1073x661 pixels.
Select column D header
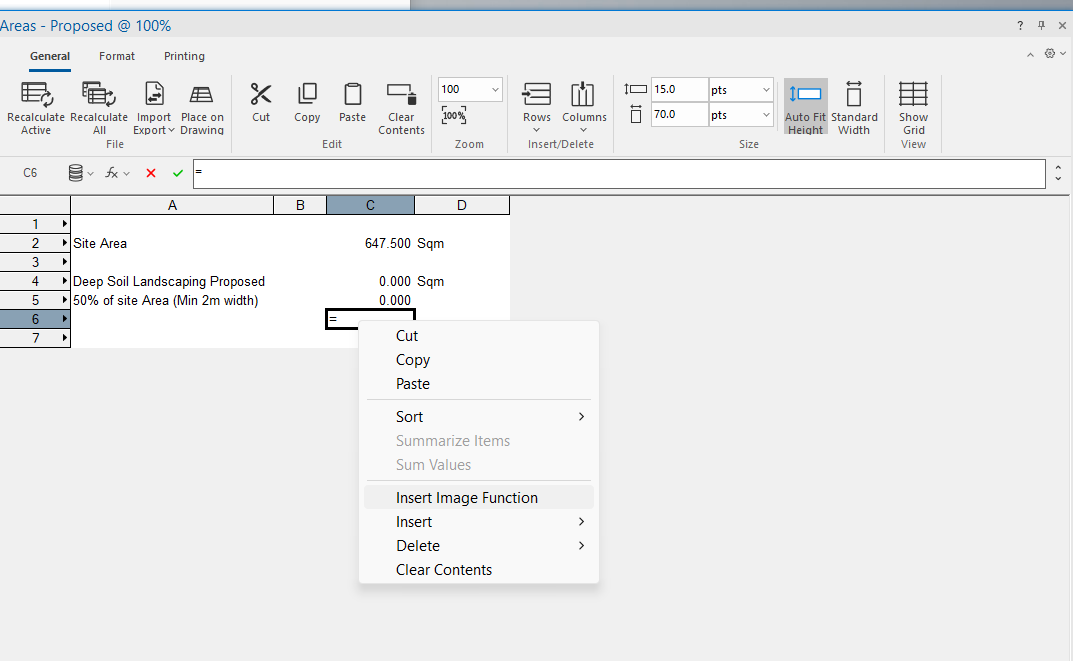pos(462,205)
